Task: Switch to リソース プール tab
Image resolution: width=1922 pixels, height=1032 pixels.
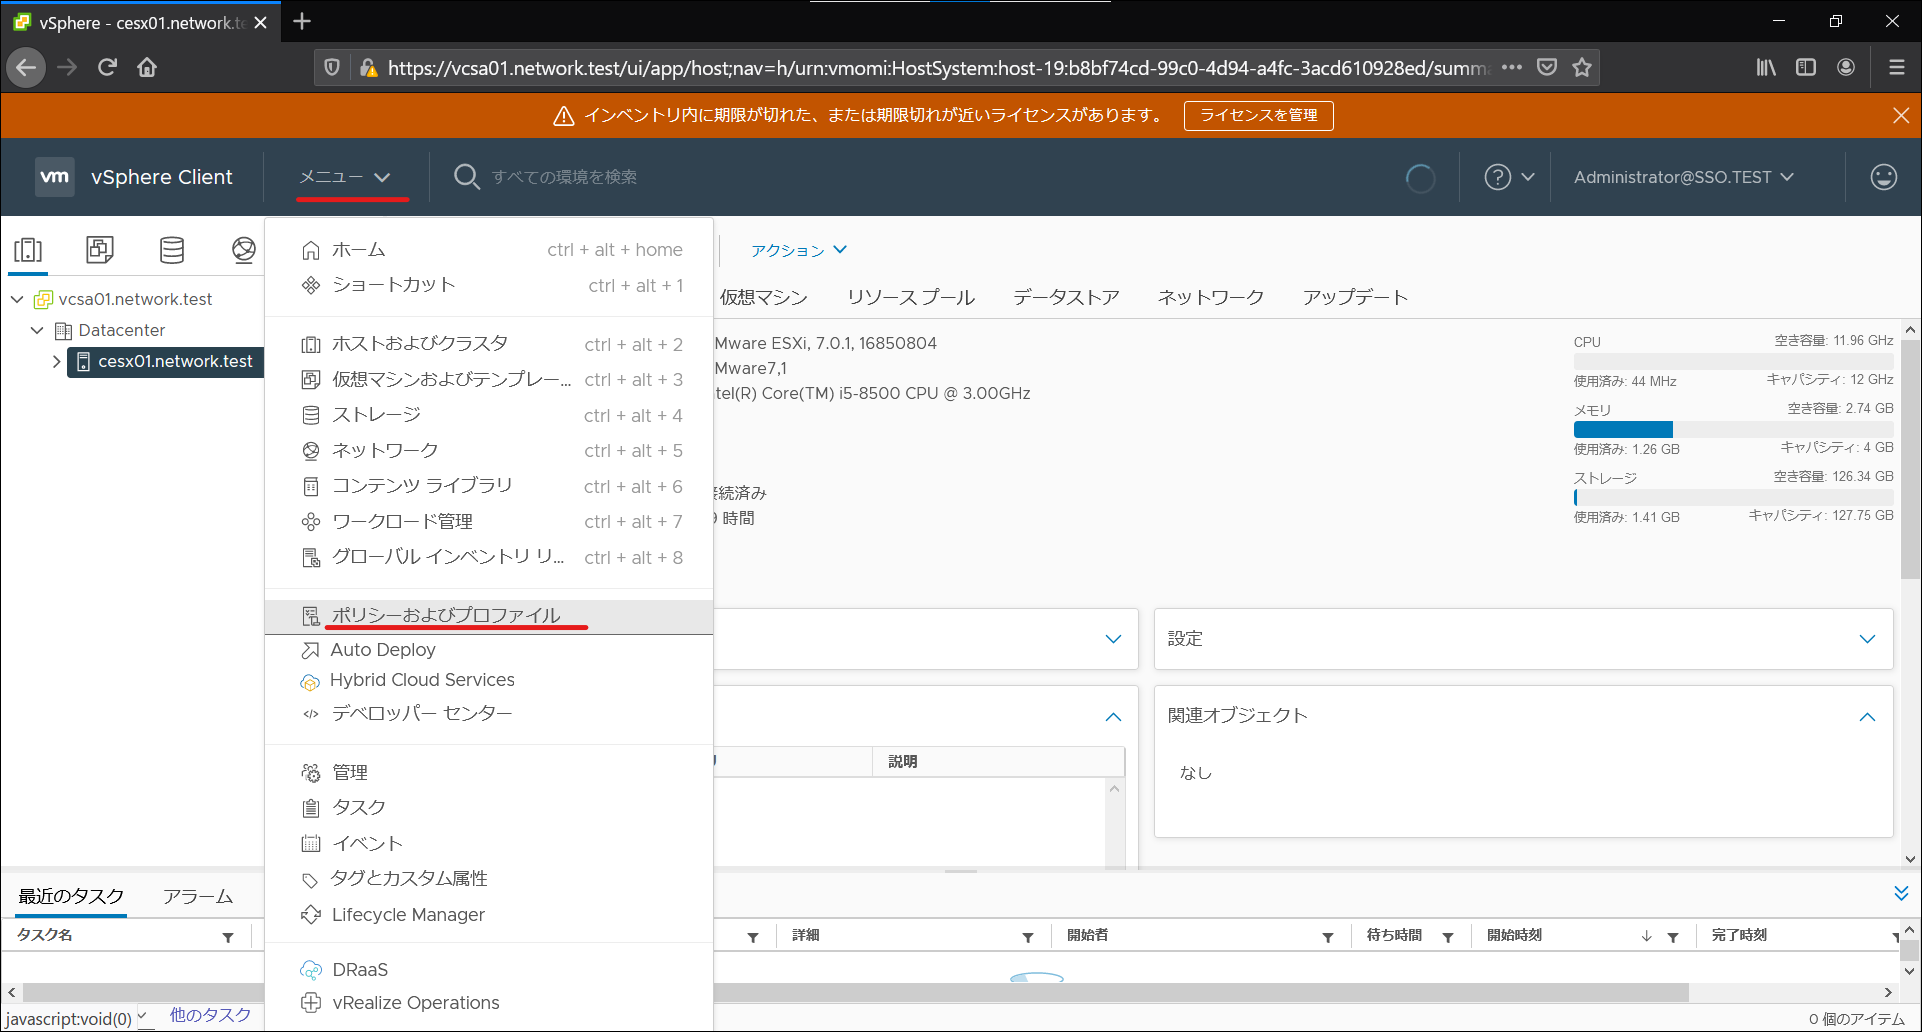Action: pos(911,297)
